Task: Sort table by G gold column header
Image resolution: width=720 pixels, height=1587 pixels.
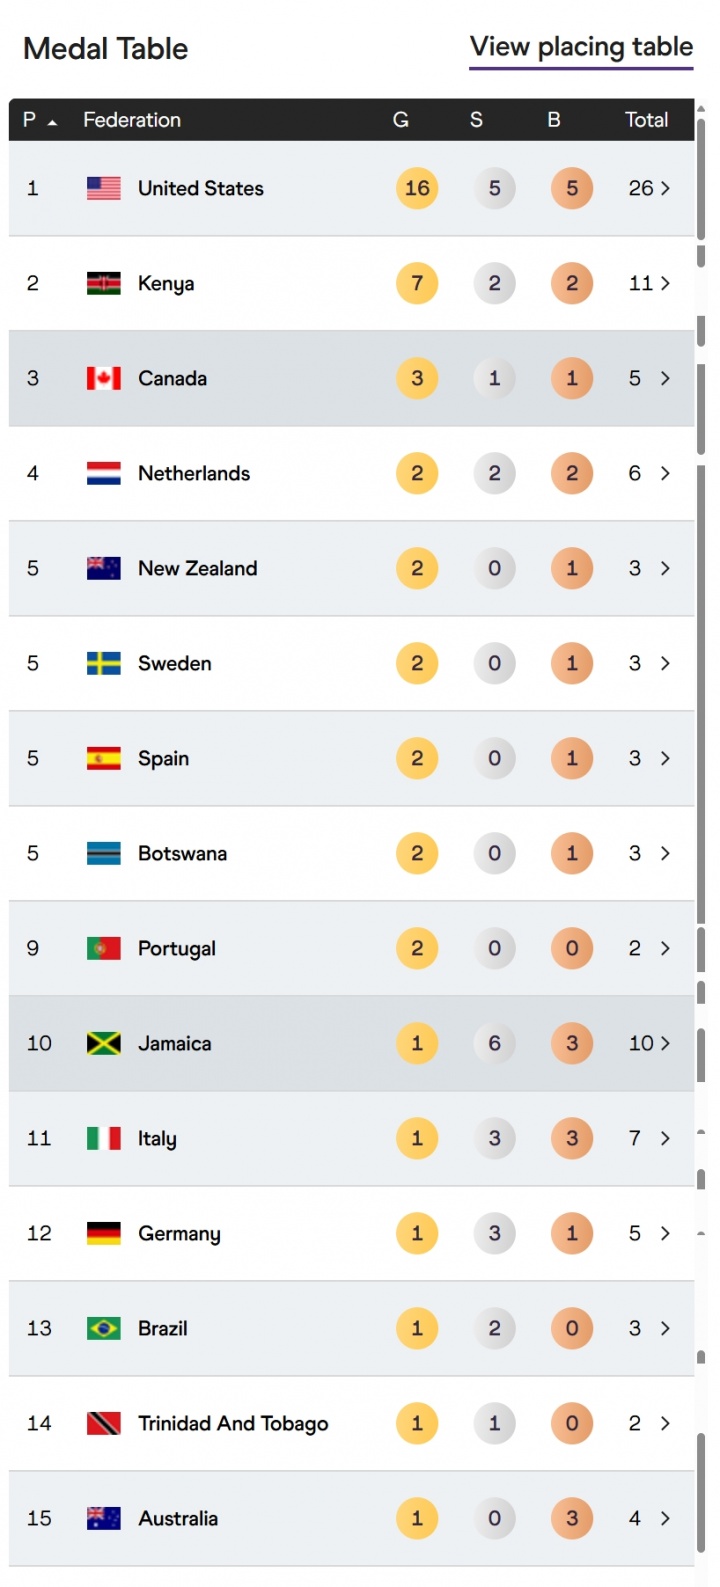Action: click(401, 120)
